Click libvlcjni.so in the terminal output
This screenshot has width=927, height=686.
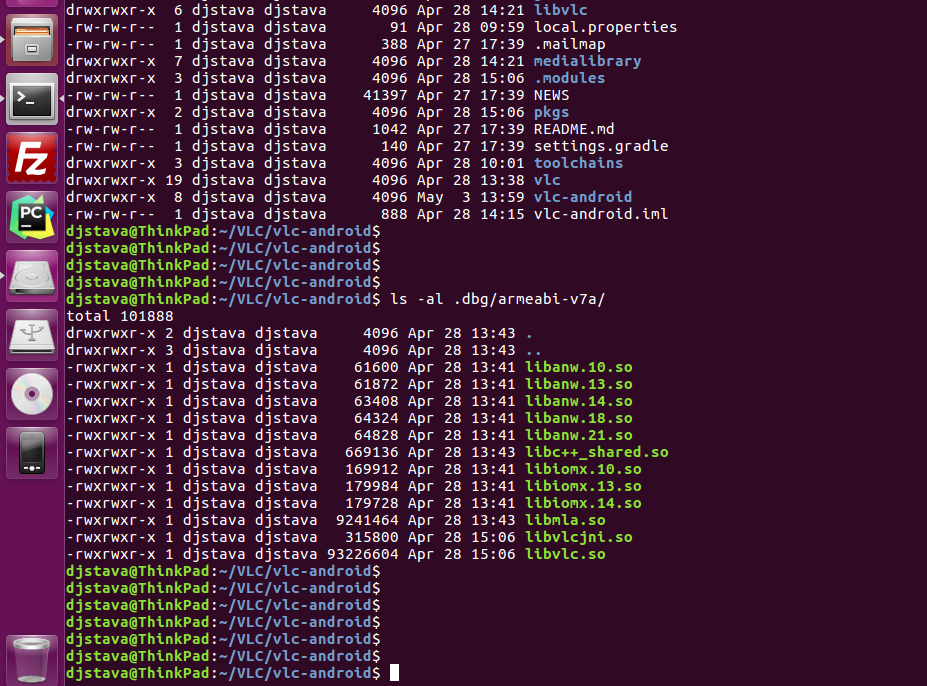578,537
